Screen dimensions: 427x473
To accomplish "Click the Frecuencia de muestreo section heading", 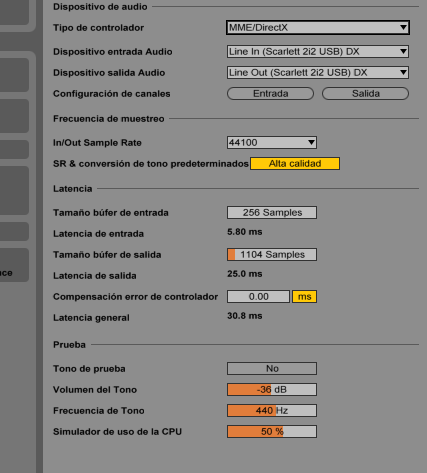I will (109, 119).
